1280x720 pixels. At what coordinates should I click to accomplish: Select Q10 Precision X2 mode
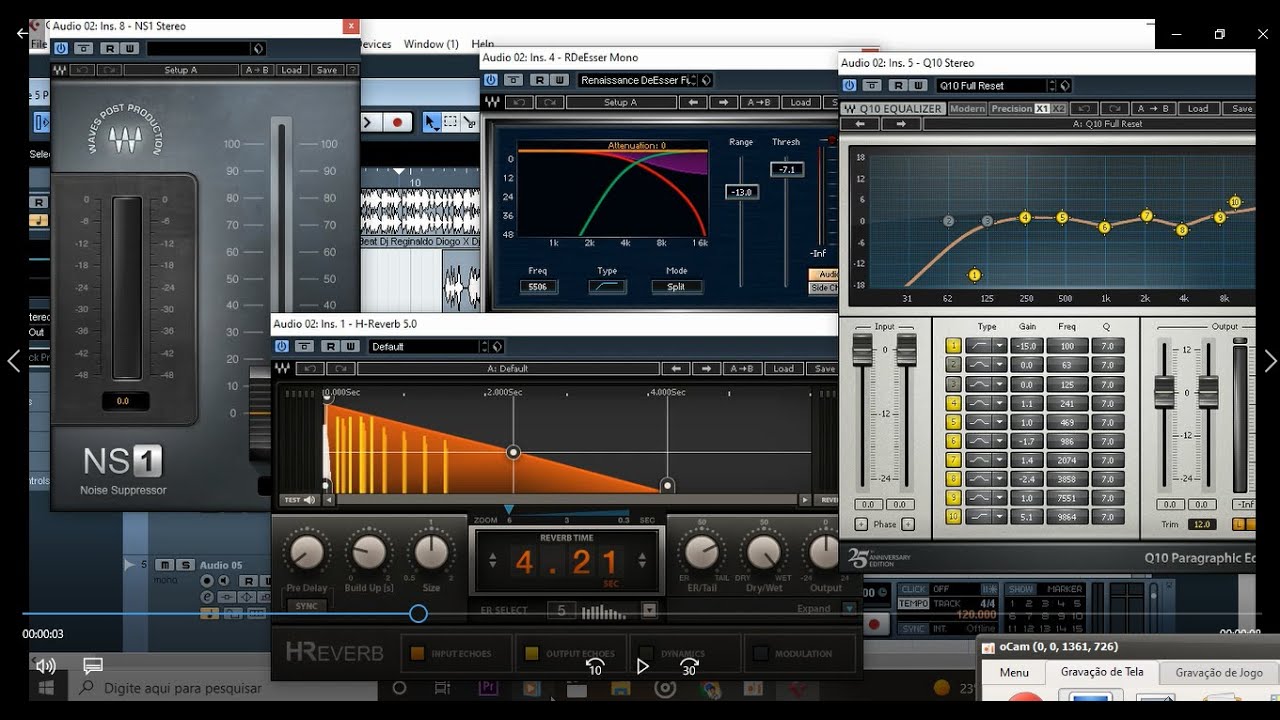point(1058,109)
